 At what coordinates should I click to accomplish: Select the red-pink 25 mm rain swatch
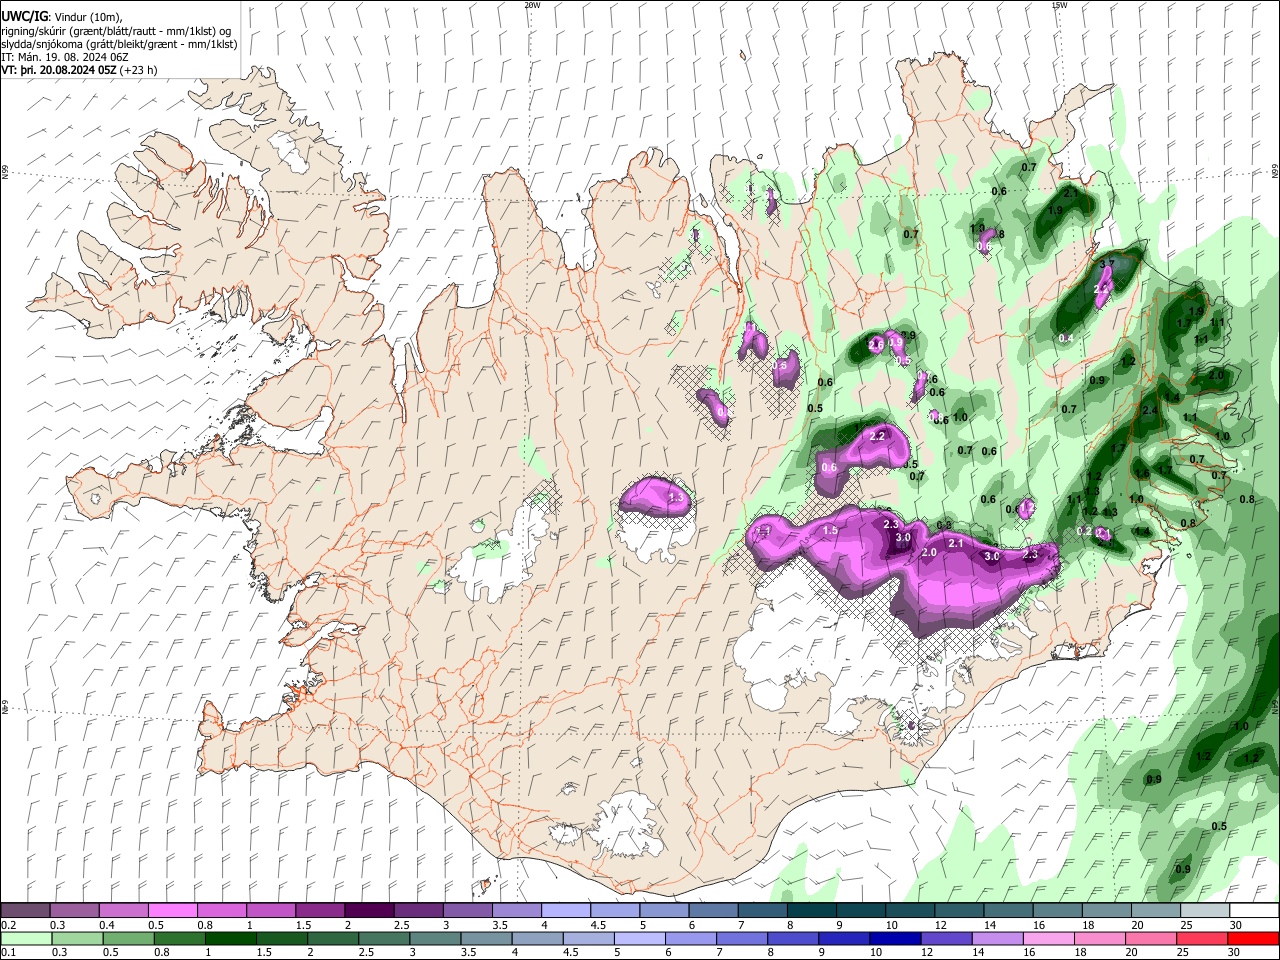[x=1204, y=939]
